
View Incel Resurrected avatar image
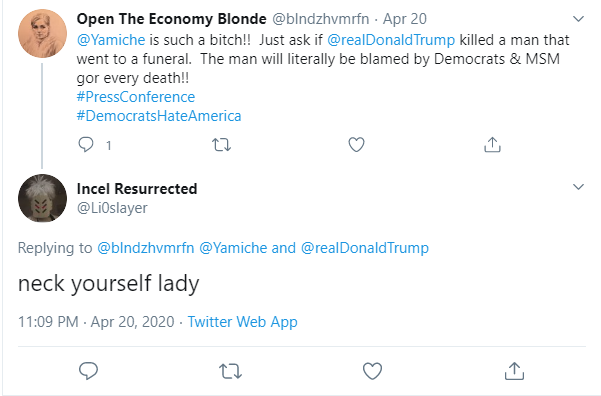[42, 198]
